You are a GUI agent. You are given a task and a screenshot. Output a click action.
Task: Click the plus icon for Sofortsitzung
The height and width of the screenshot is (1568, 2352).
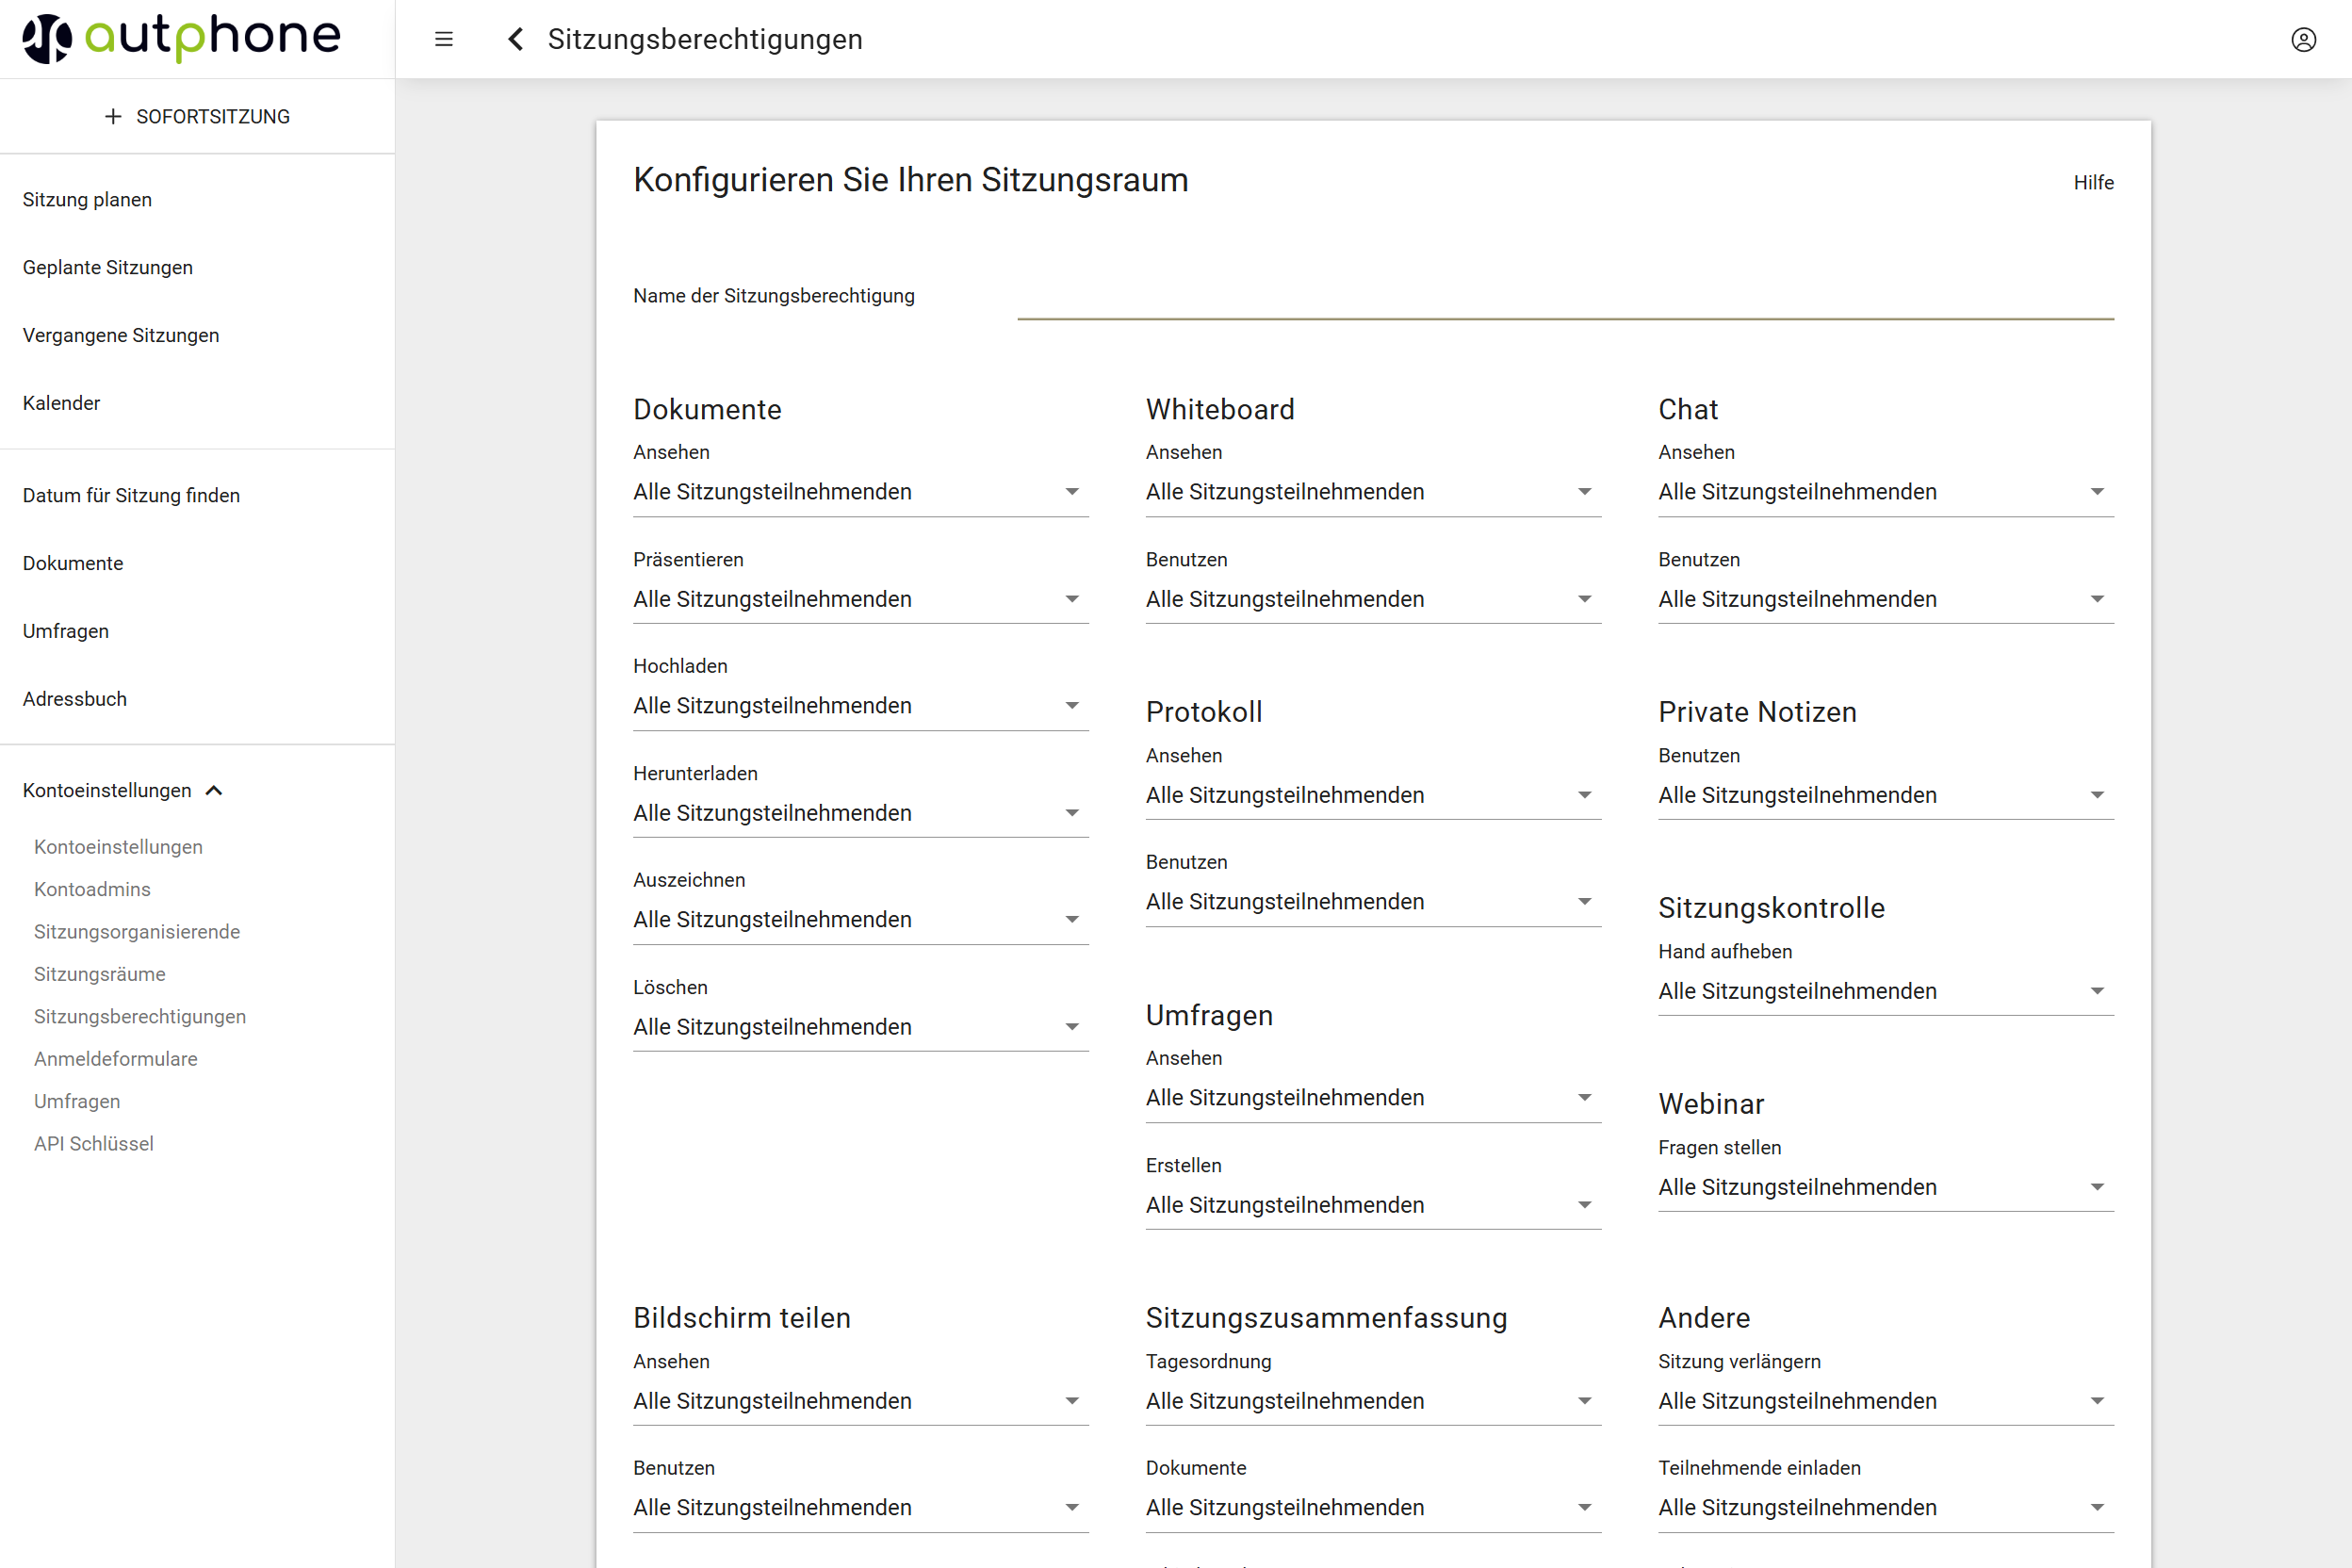click(x=113, y=116)
